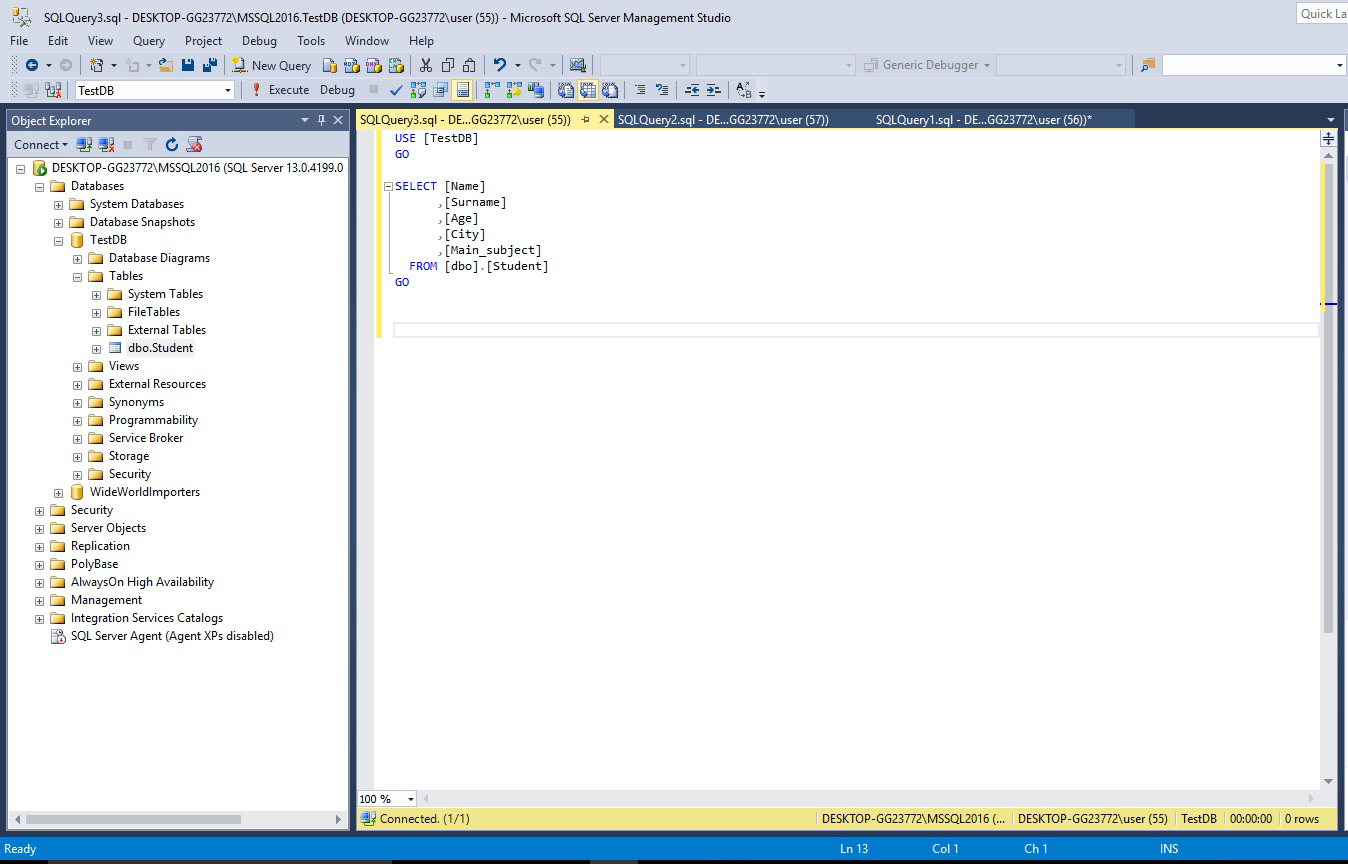Click the Change Connection icon
This screenshot has width=1348, height=864.
pos(52,90)
